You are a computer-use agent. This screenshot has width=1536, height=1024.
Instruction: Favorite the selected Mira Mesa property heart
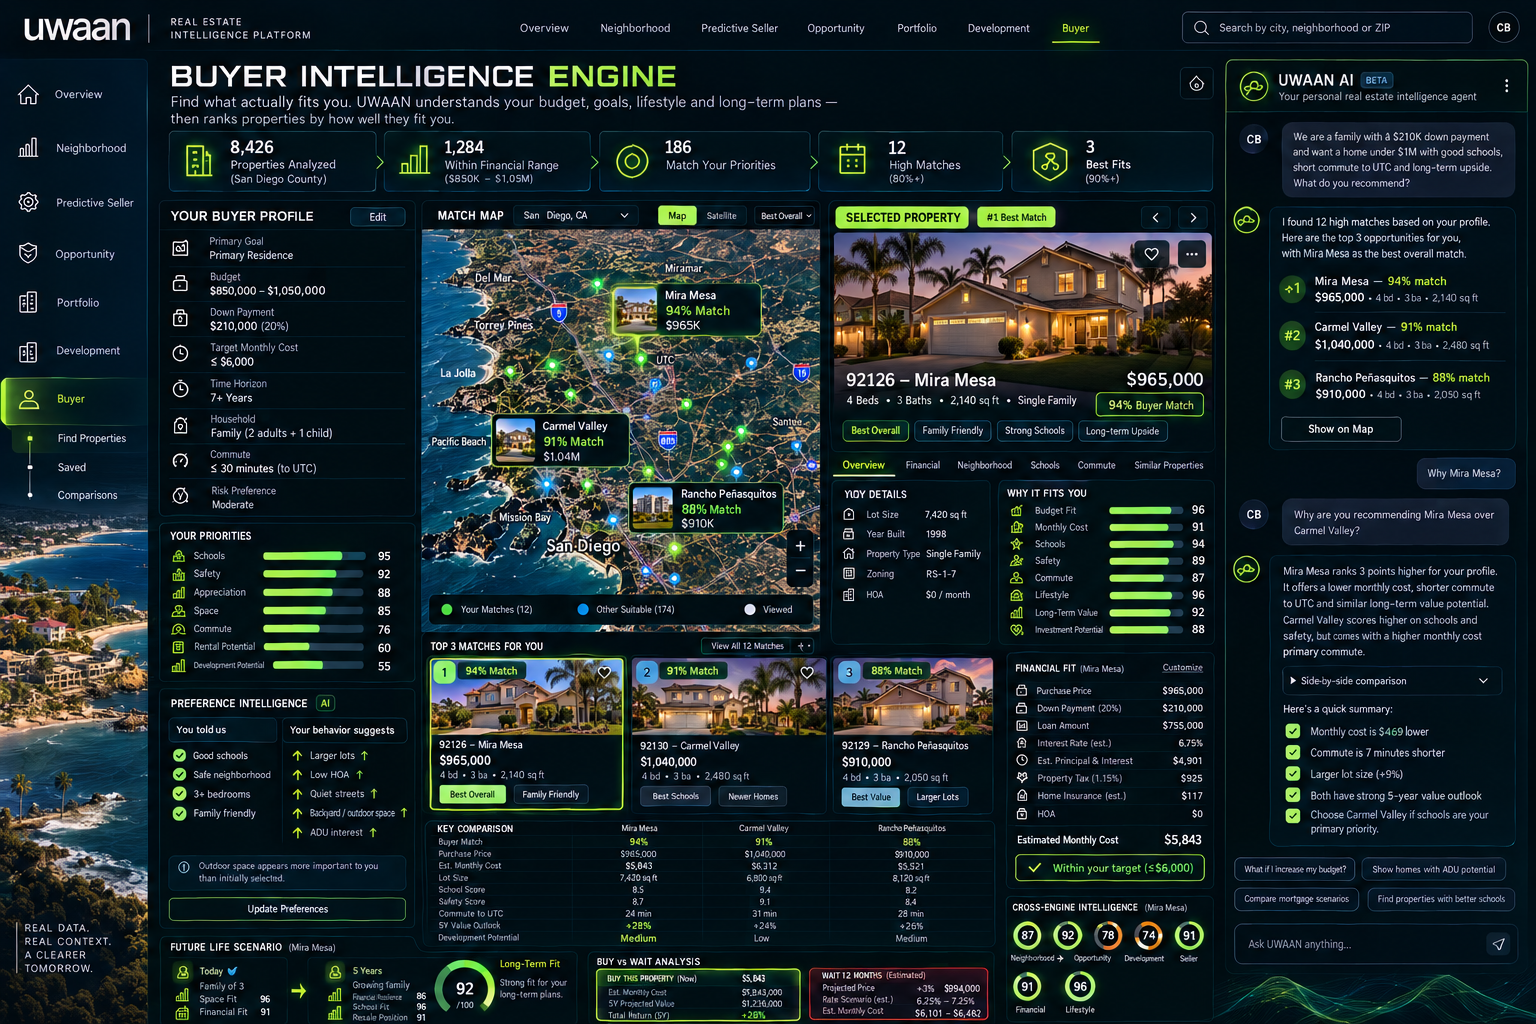point(1152,254)
